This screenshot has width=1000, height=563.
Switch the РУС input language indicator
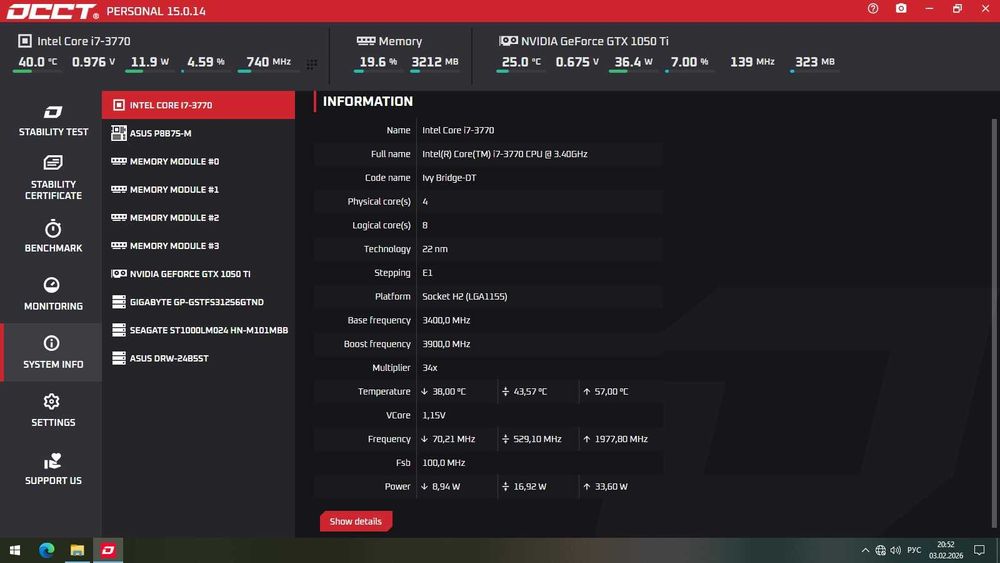[914, 550]
